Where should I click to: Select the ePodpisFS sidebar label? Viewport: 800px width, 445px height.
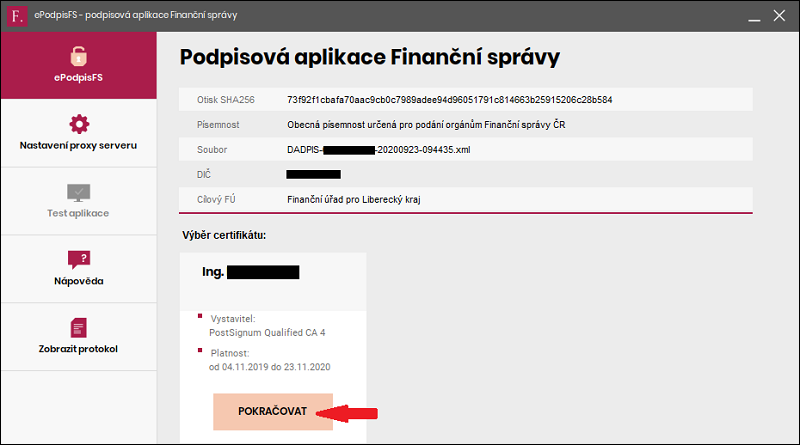tap(78, 78)
